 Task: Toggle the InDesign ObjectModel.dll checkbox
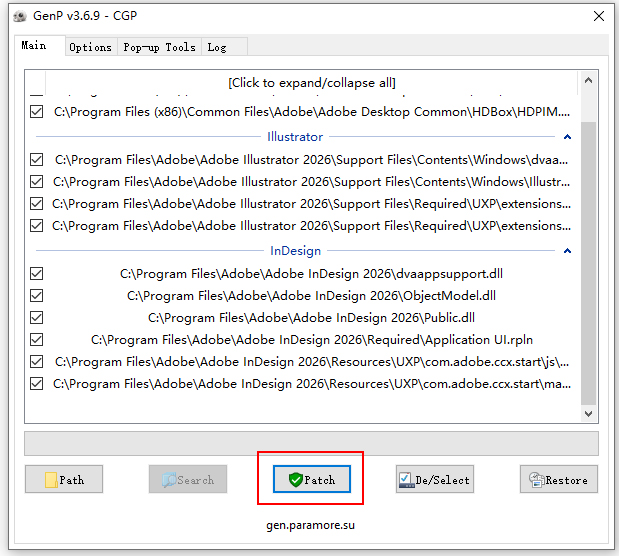pos(37,296)
